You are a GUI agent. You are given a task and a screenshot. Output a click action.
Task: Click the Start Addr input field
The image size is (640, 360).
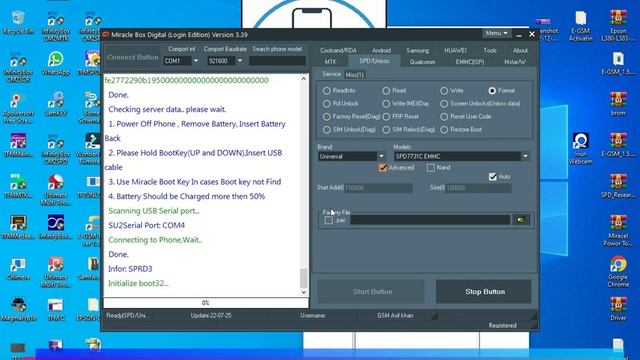(x=378, y=188)
